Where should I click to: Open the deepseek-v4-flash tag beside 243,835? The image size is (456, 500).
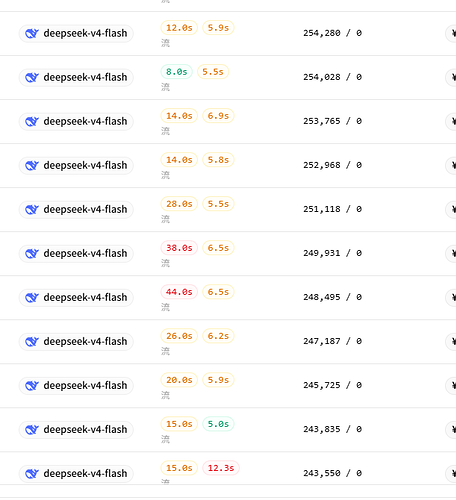[x=76, y=429]
